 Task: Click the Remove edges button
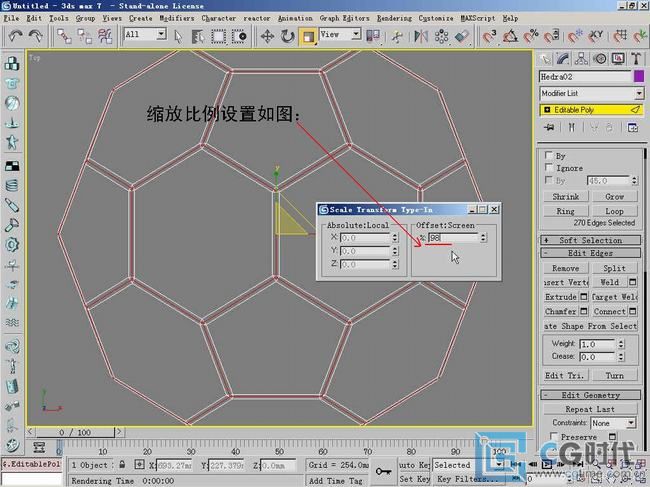pyautogui.click(x=566, y=268)
